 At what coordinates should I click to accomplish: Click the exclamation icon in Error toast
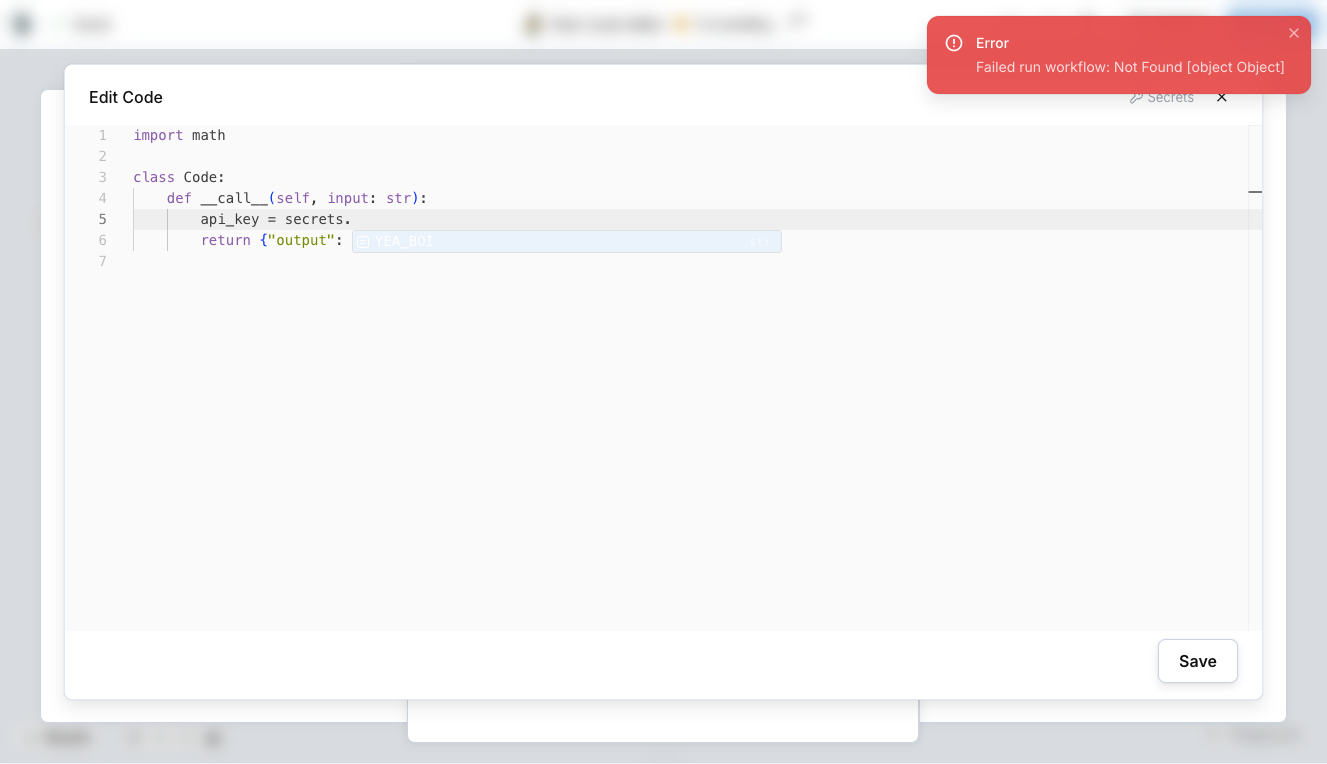tap(954, 43)
